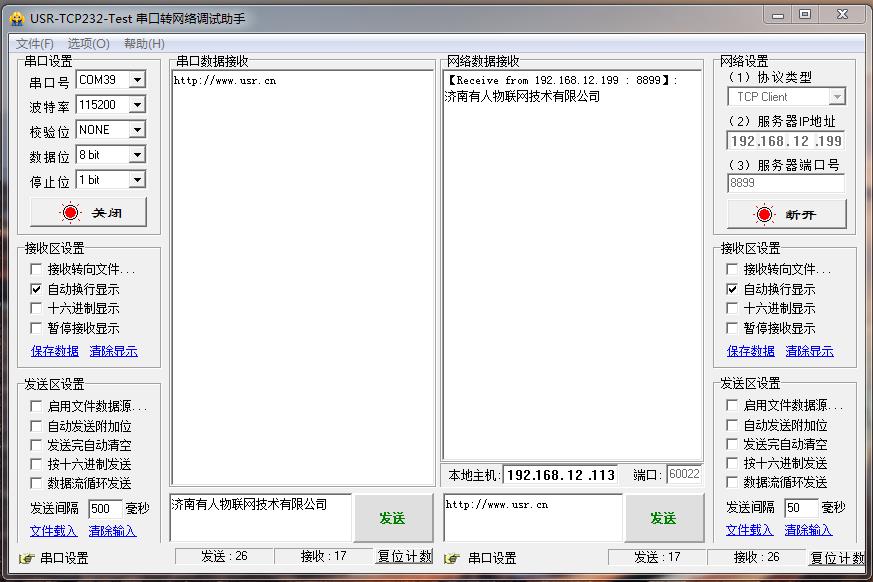Click the app icon in title bar

tap(15, 19)
